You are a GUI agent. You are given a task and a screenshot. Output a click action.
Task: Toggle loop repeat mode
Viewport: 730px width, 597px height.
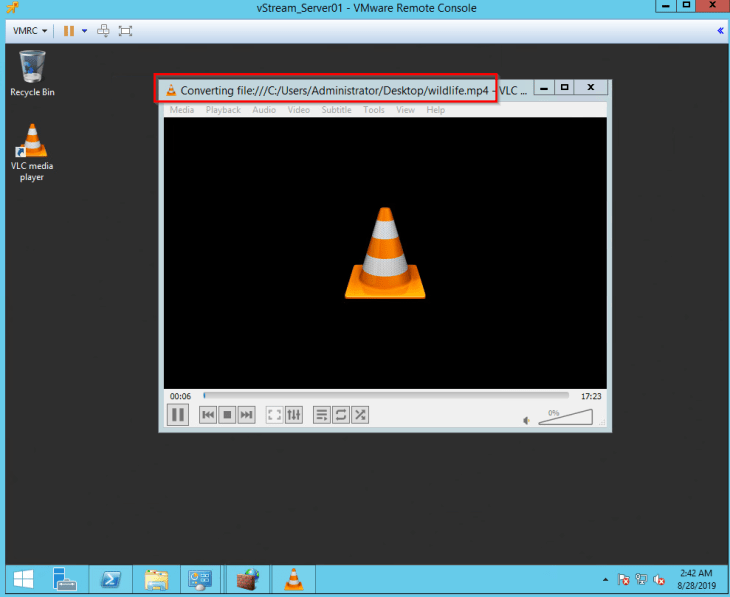point(341,414)
